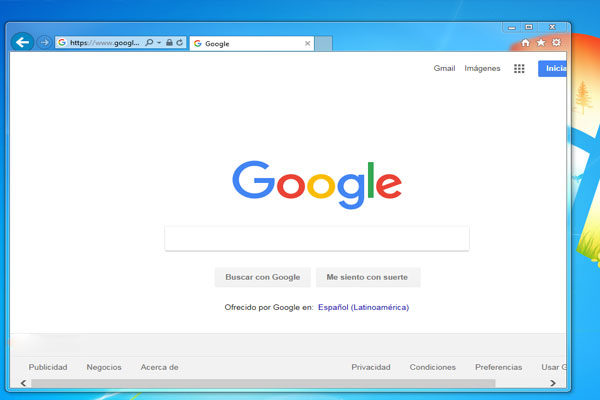Click the browser Forward arrow button

pos(44,42)
